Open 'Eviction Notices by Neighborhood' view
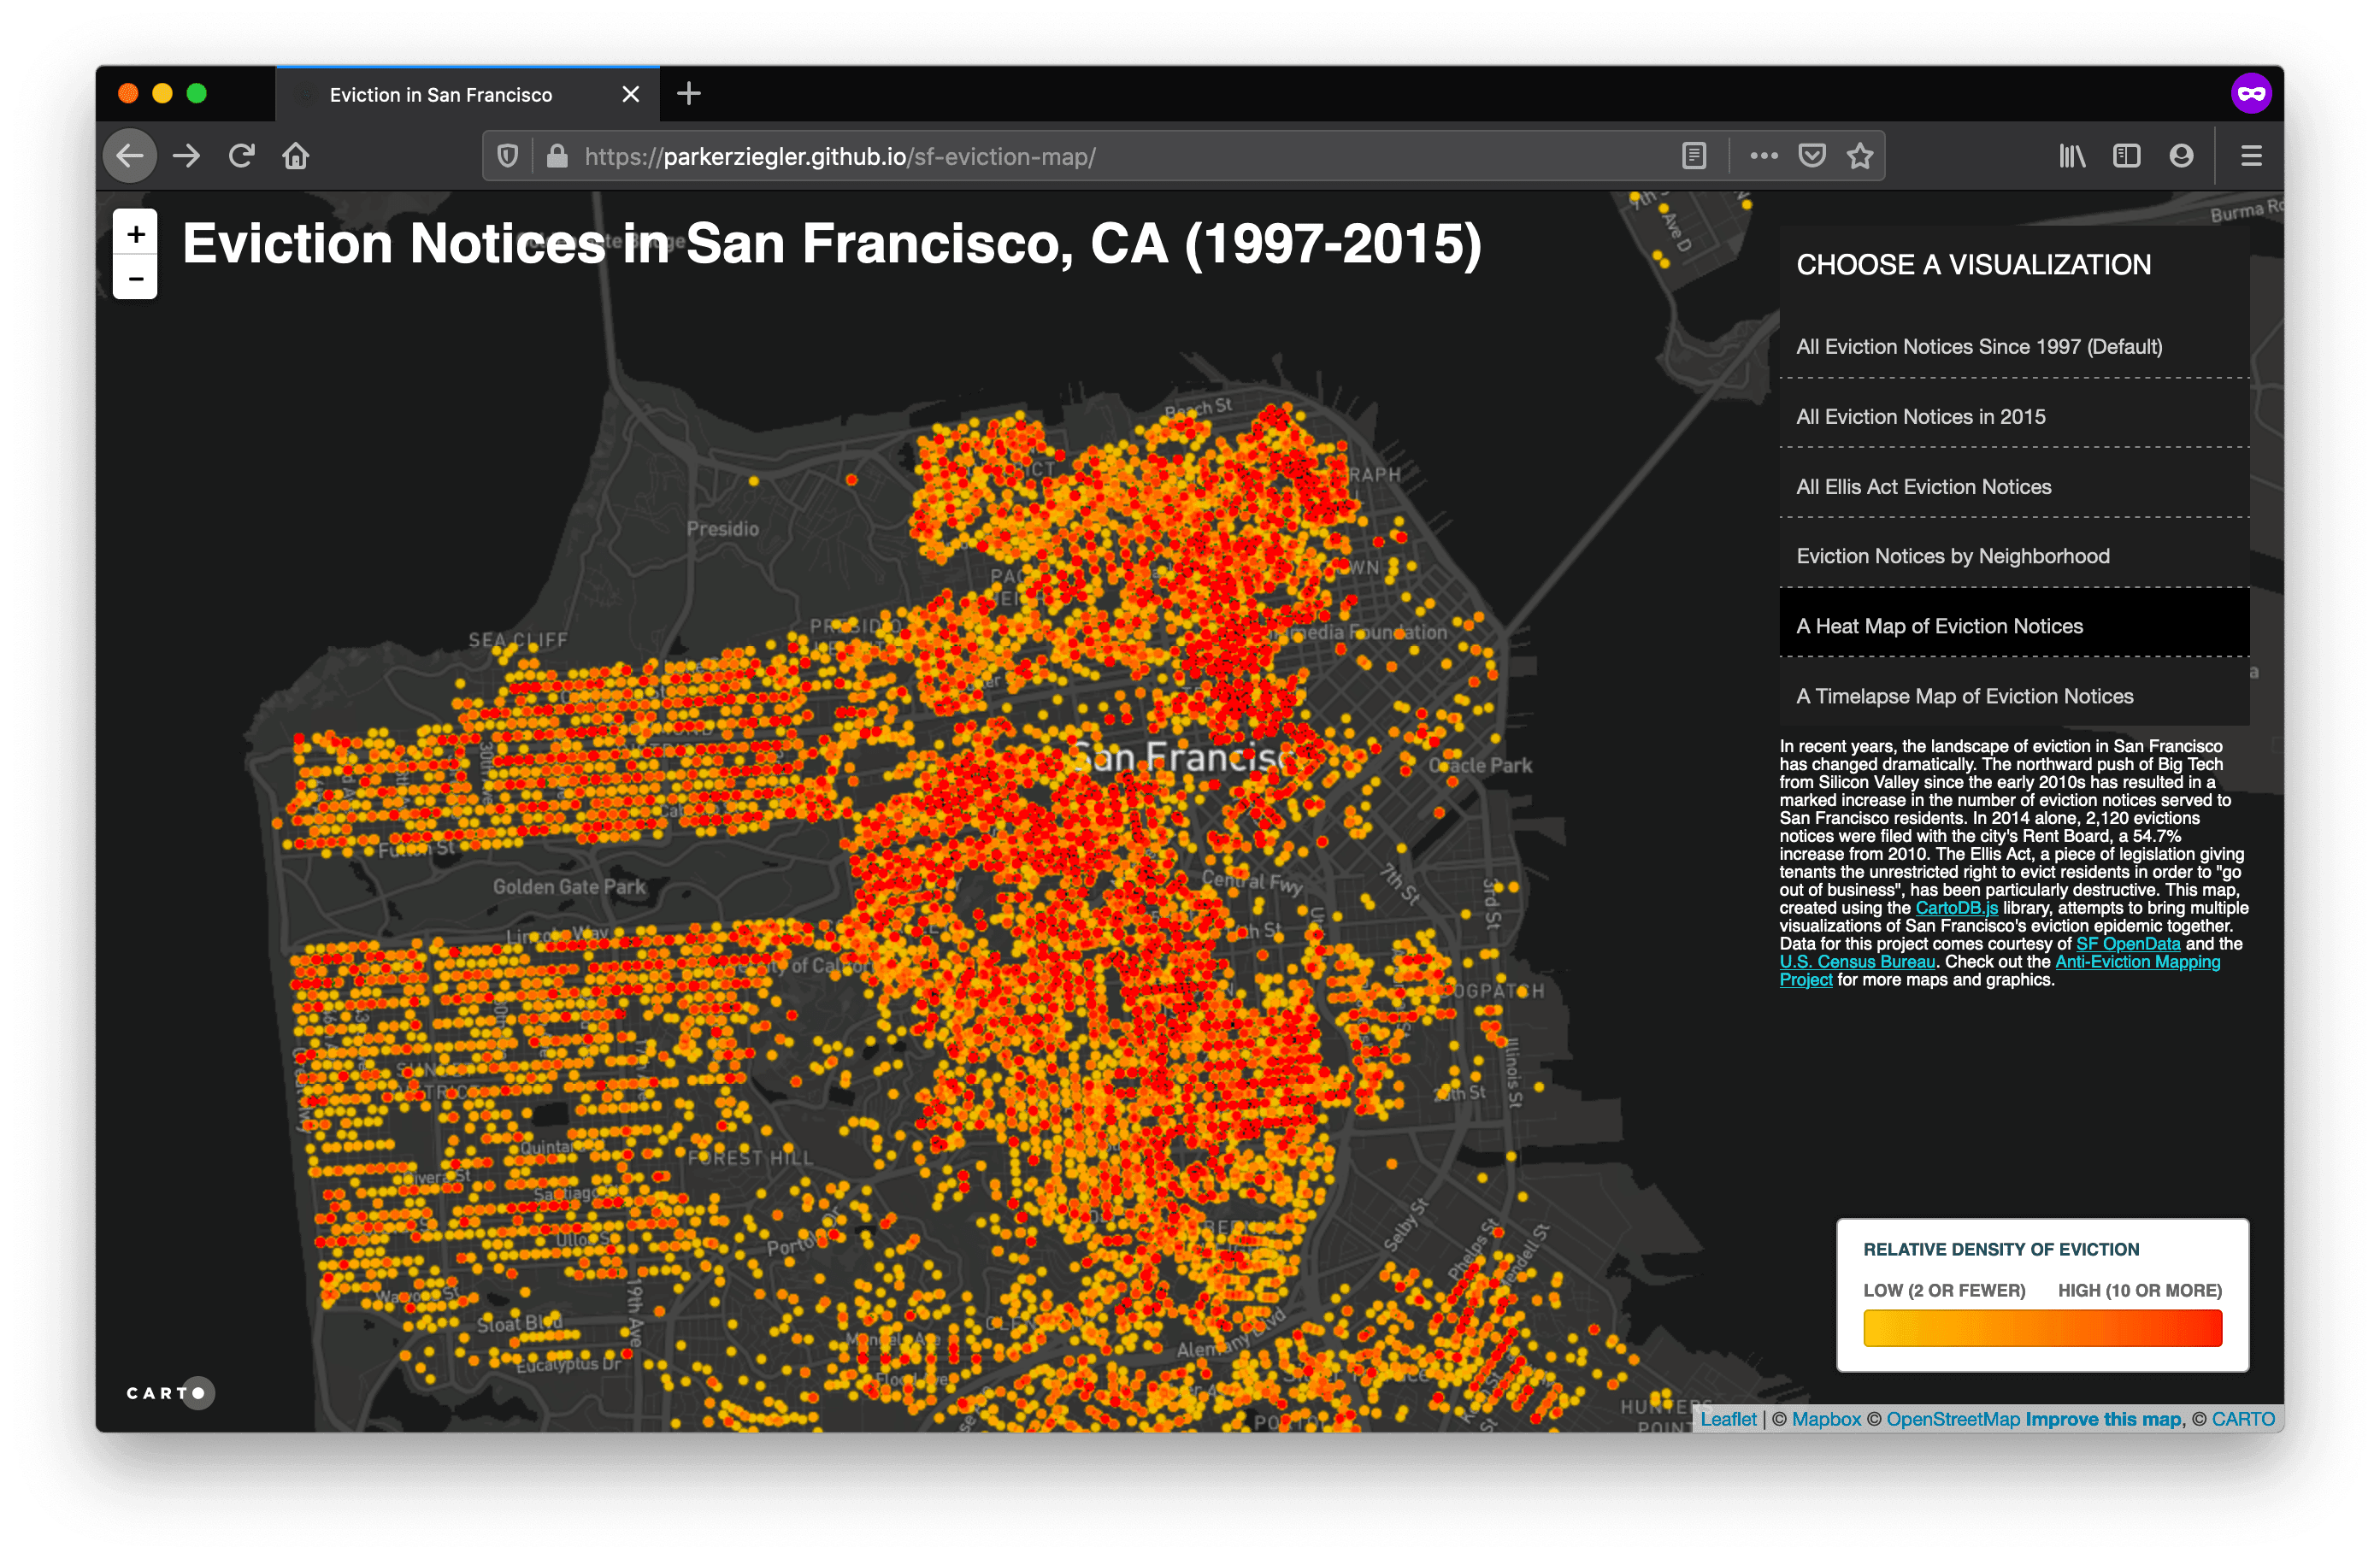Viewport: 2380px width, 1559px height. pyautogui.click(x=1952, y=555)
